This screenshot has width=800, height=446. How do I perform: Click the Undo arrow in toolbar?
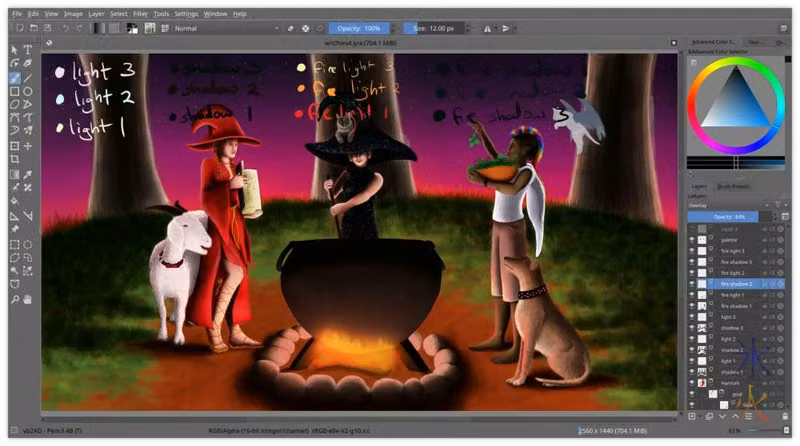point(65,29)
